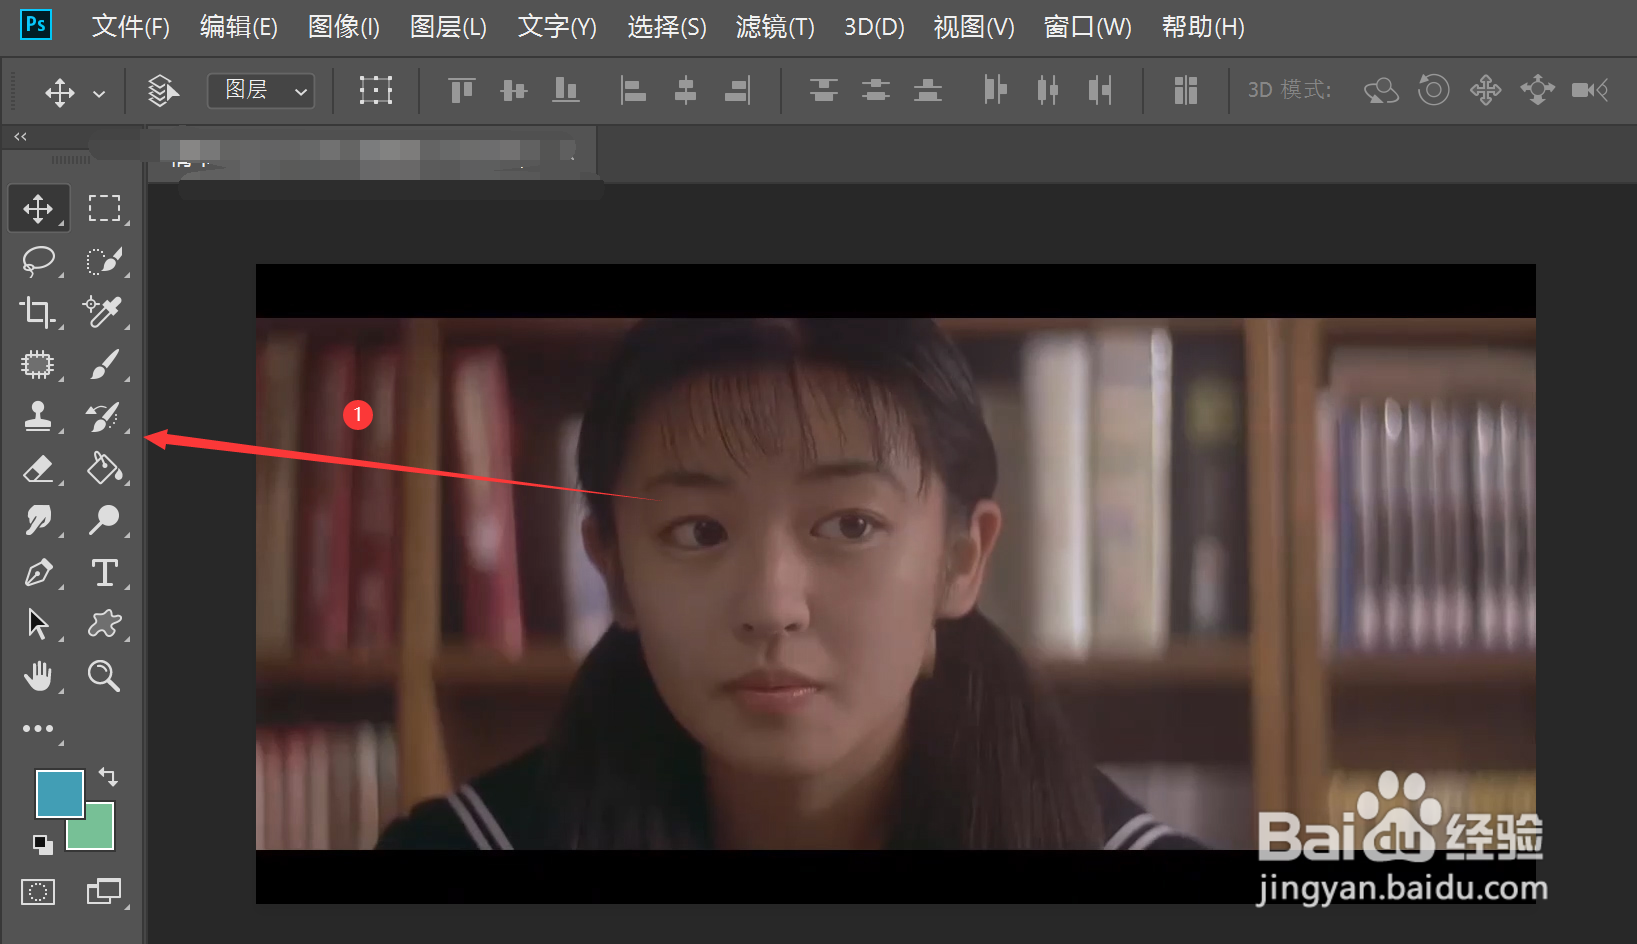Distribute right edges

1100,91
